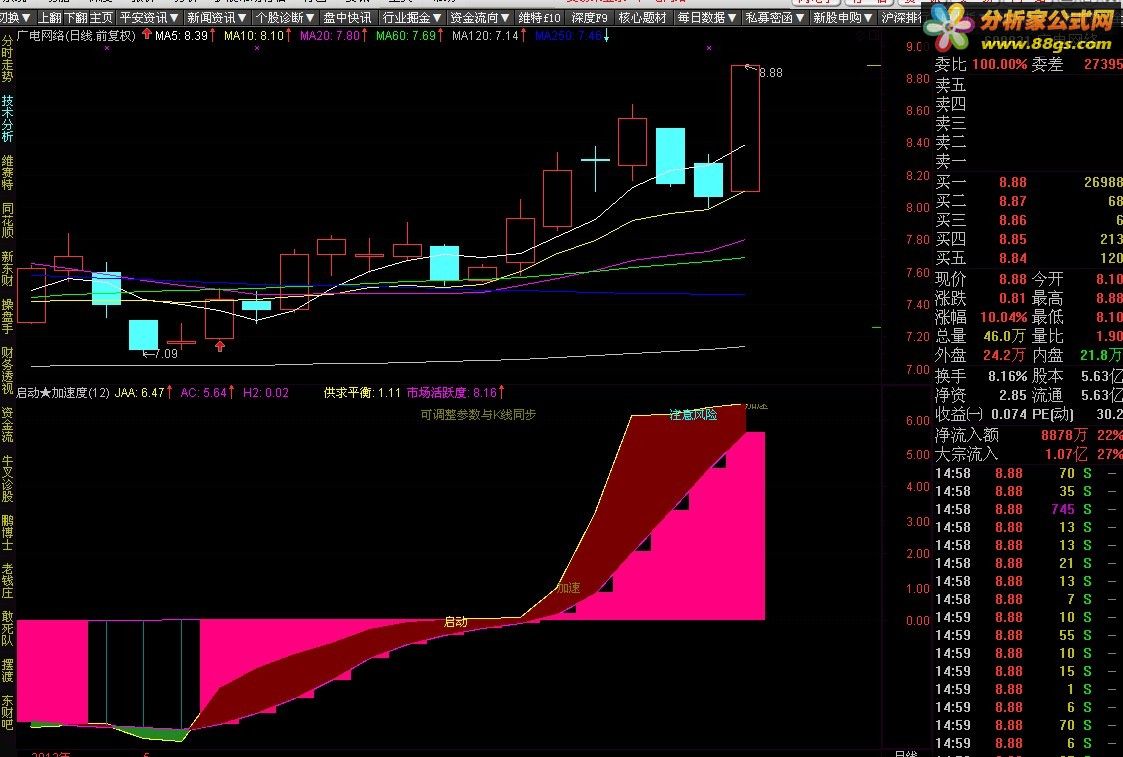
Task: Switch to 敢死队 side tab
Action: pos(7,628)
